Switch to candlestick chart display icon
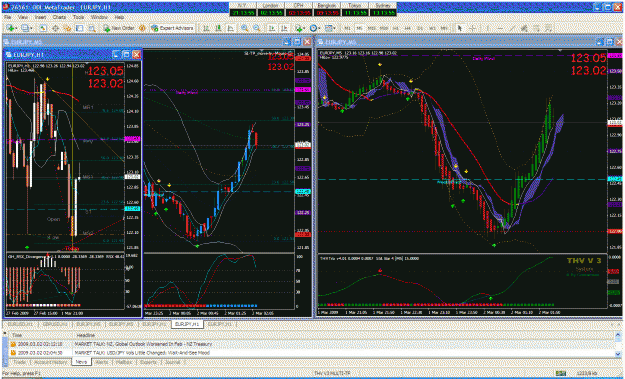This screenshot has width=625, height=379. point(218,28)
